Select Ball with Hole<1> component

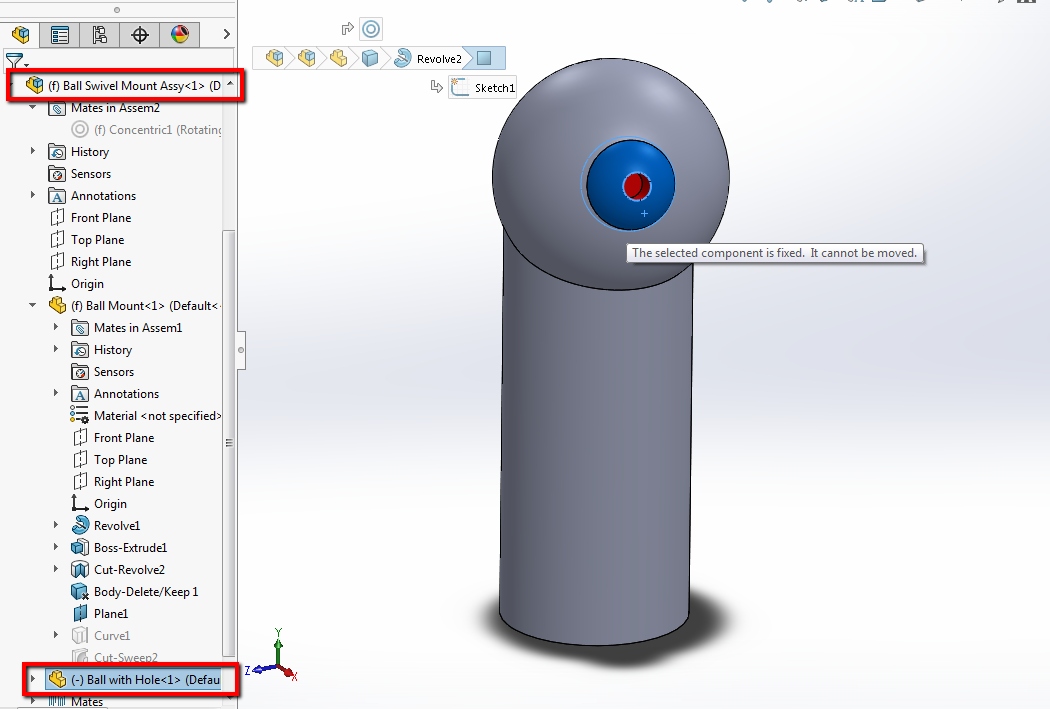(x=133, y=680)
